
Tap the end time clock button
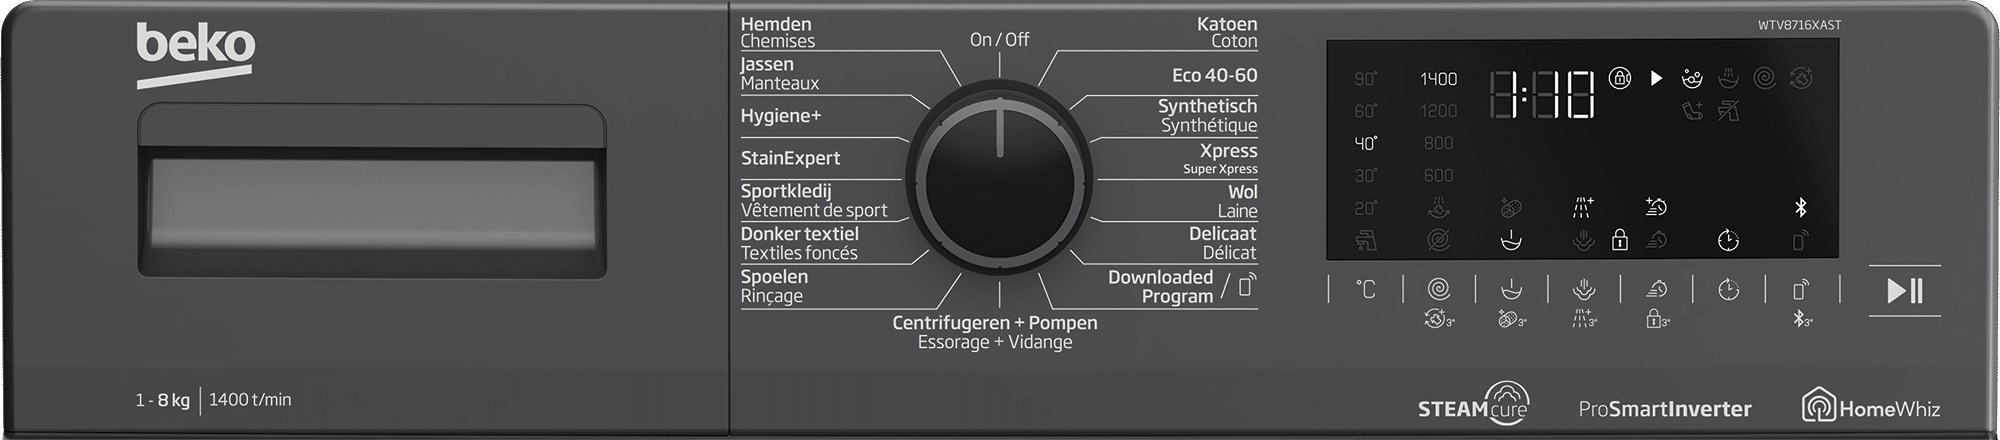(x=1728, y=290)
